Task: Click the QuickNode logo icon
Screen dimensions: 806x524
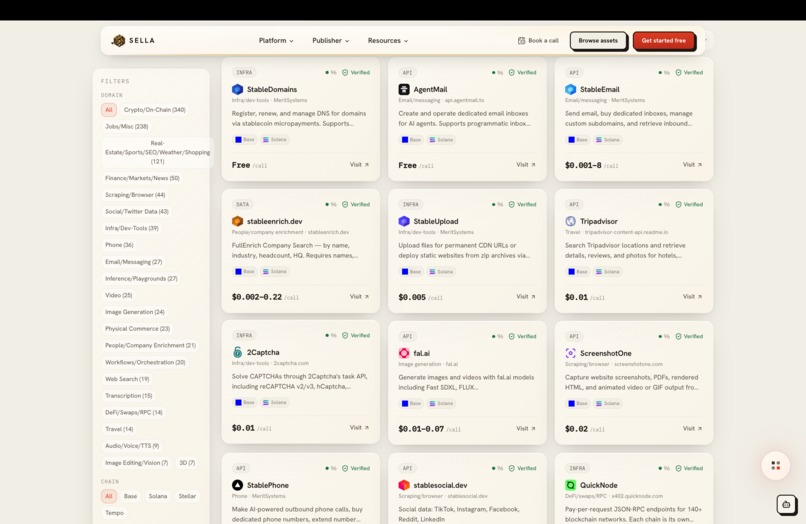Action: pos(571,485)
